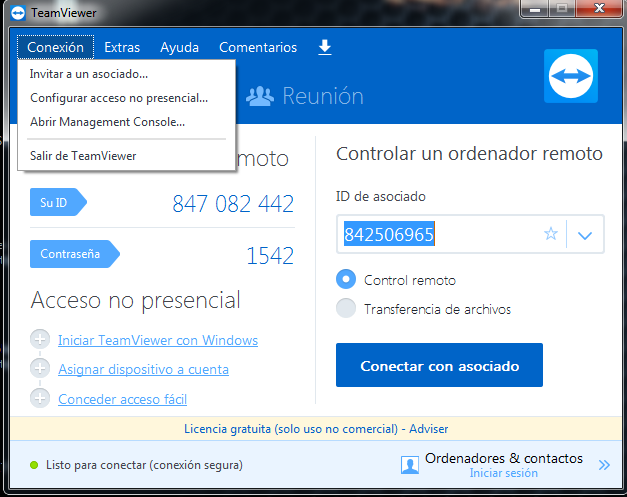627x497 pixels.
Task: Select Control remoto radio button
Action: (346, 279)
